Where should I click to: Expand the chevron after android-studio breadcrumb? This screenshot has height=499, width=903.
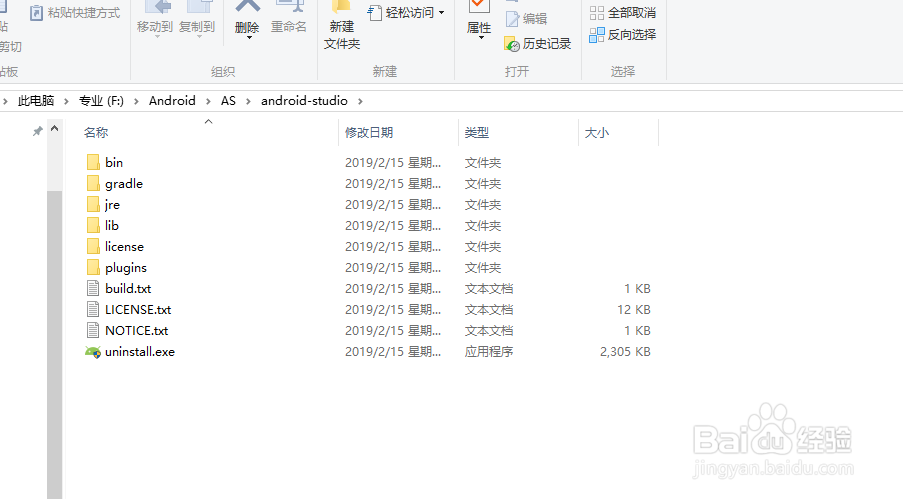[x=361, y=101]
